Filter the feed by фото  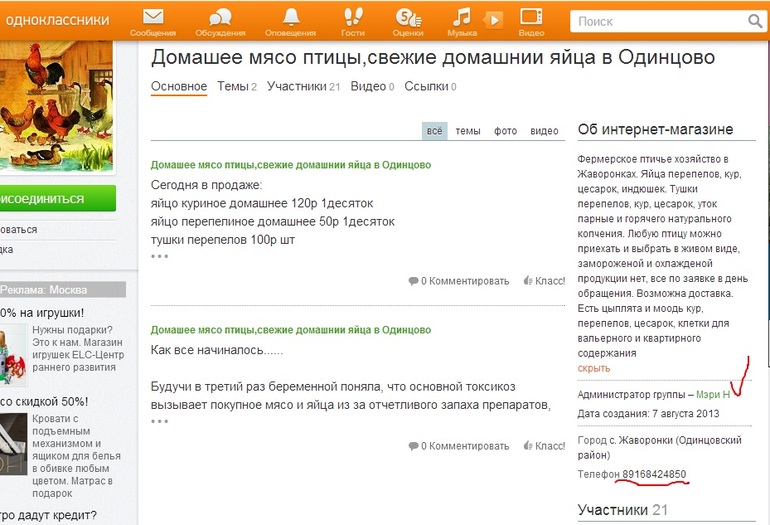[506, 131]
